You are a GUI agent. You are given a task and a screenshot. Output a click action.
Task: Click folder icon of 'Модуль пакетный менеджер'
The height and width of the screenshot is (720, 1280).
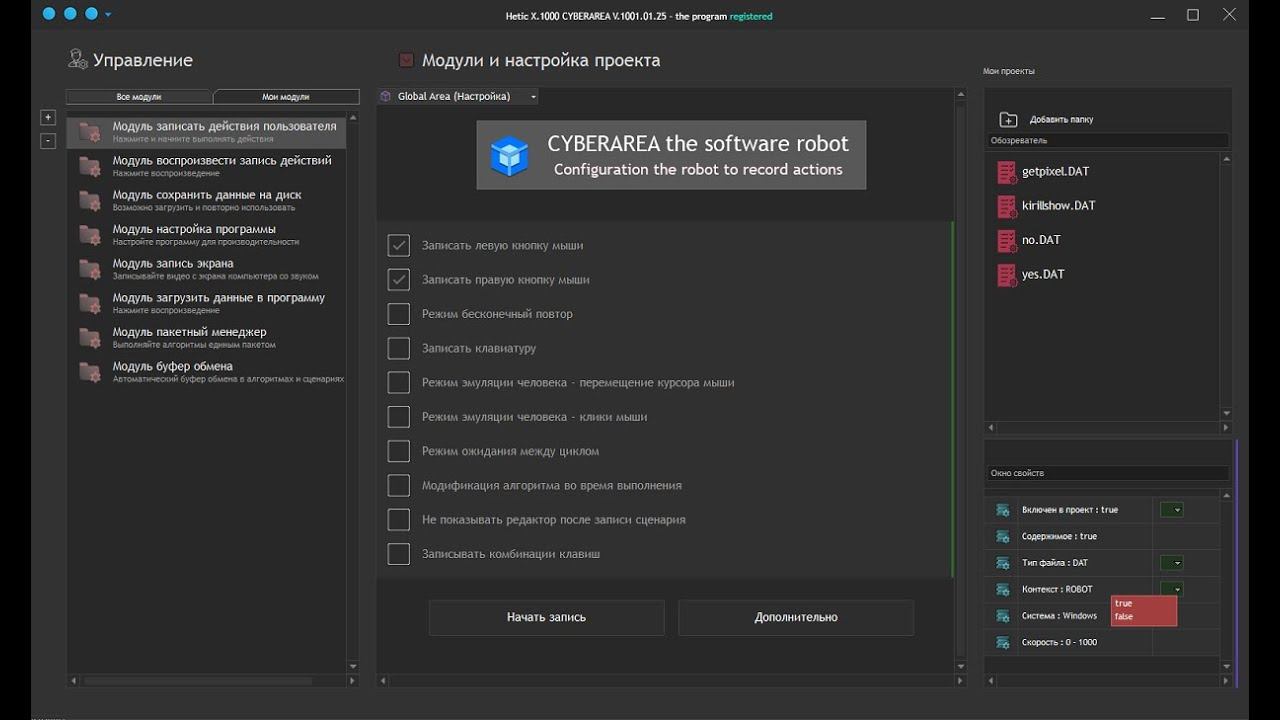pos(90,337)
